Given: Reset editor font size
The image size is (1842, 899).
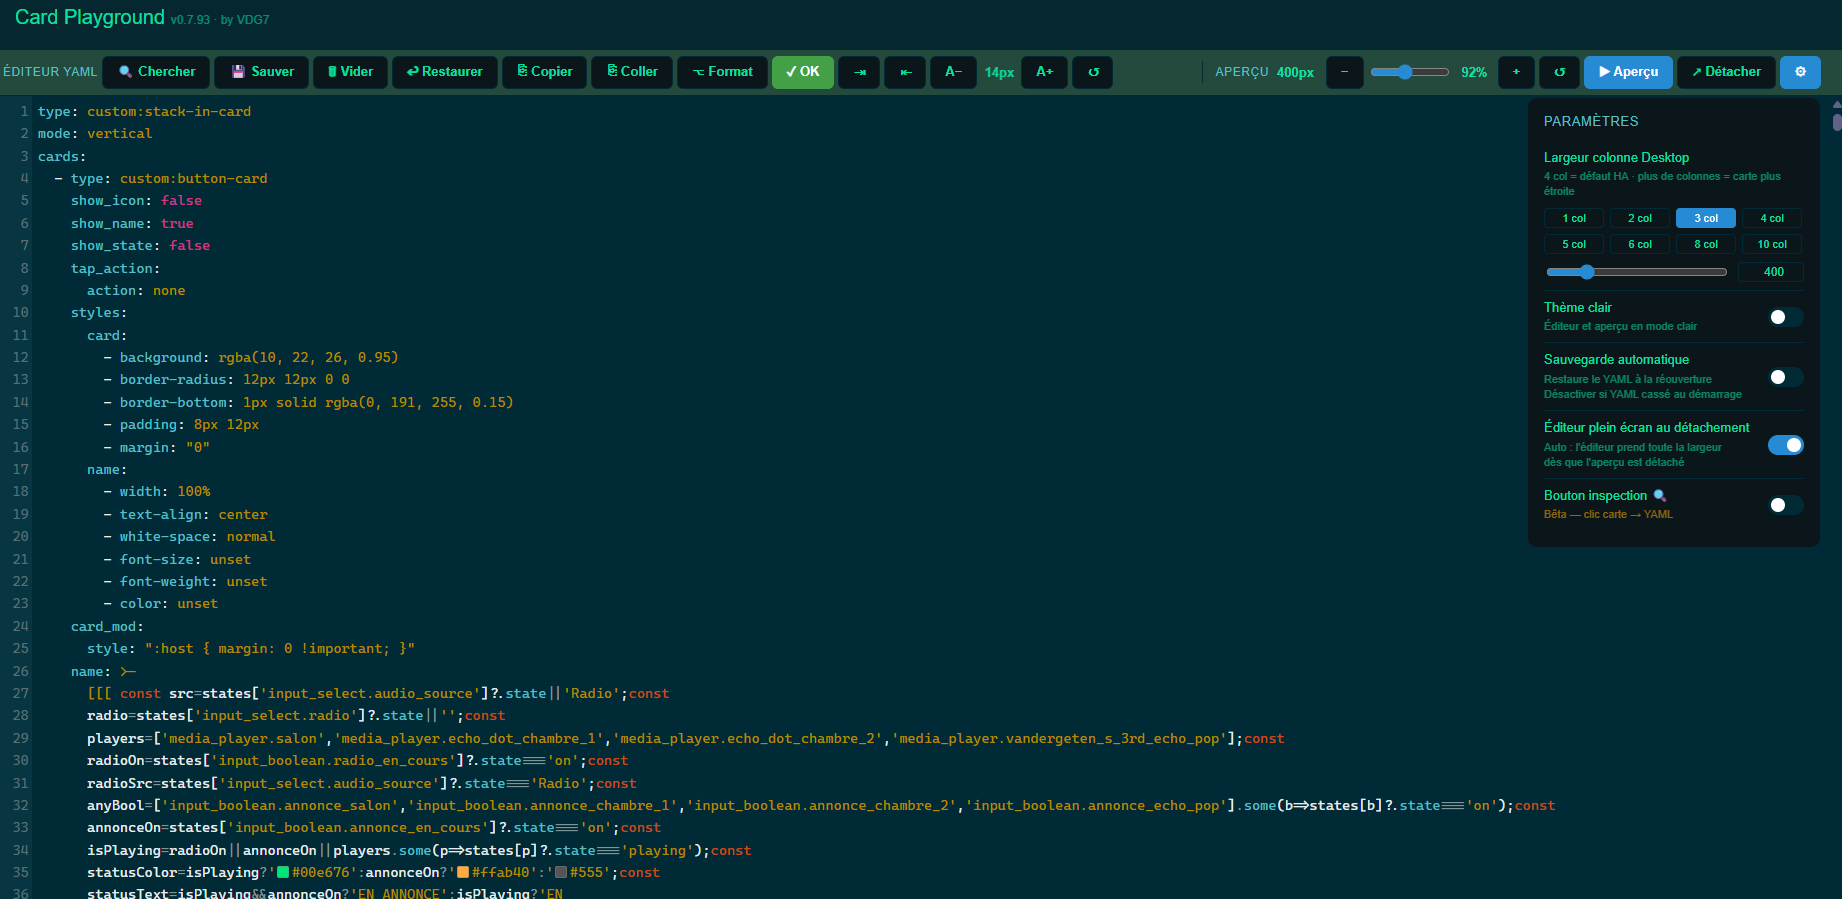Looking at the screenshot, I should pyautogui.click(x=1092, y=72).
